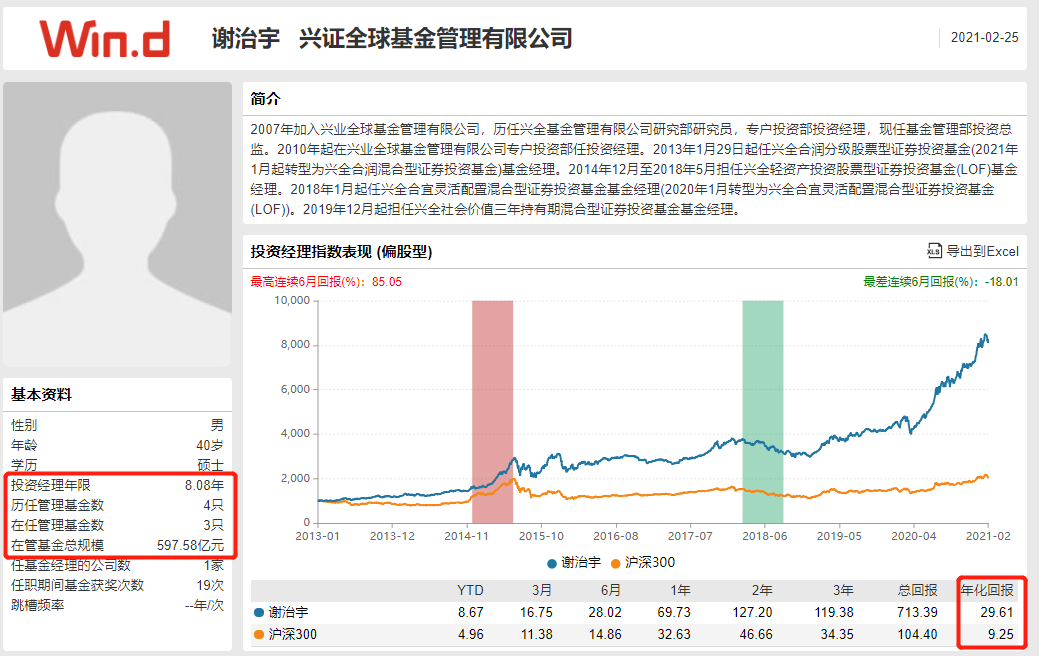Click the biography paragraph text
1039x656 pixels.
634,169
